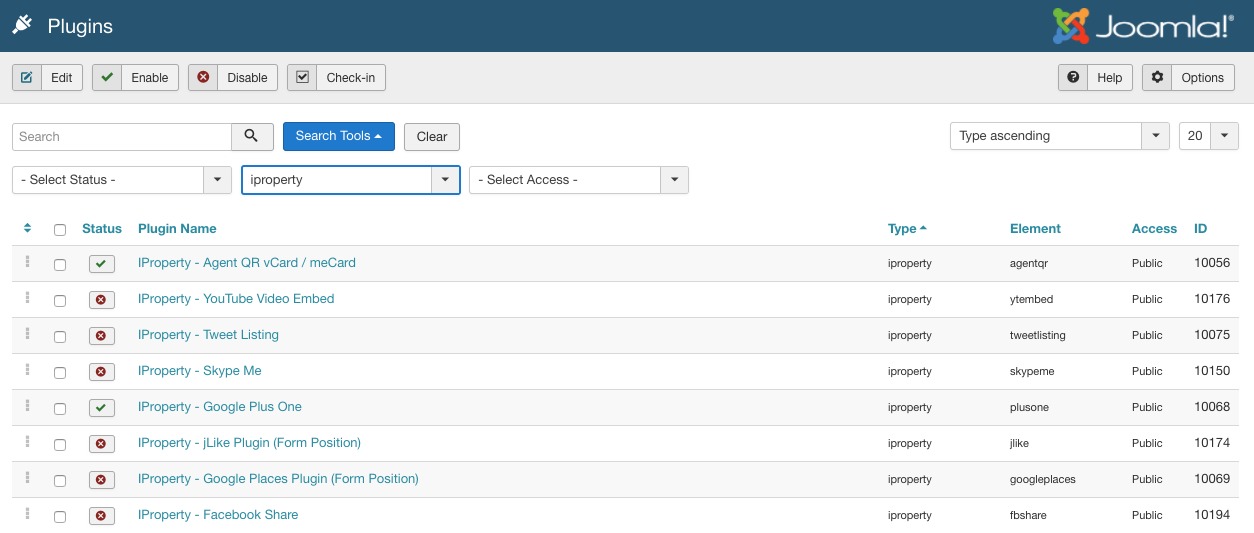The image size is (1254, 533).
Task: Click the magnifier search button
Action: point(252,136)
